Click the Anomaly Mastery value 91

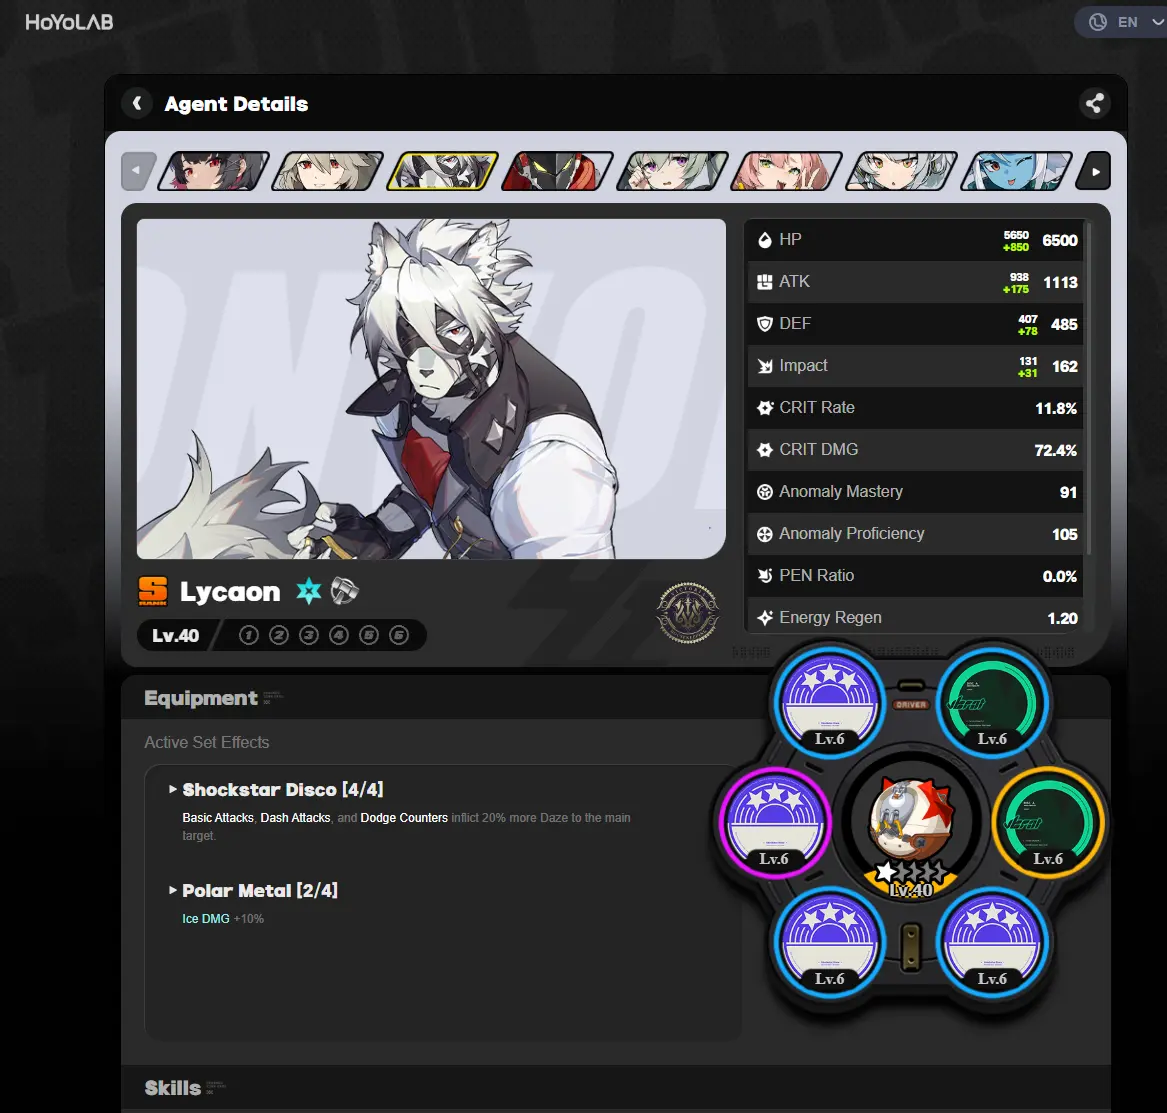[x=1069, y=492]
